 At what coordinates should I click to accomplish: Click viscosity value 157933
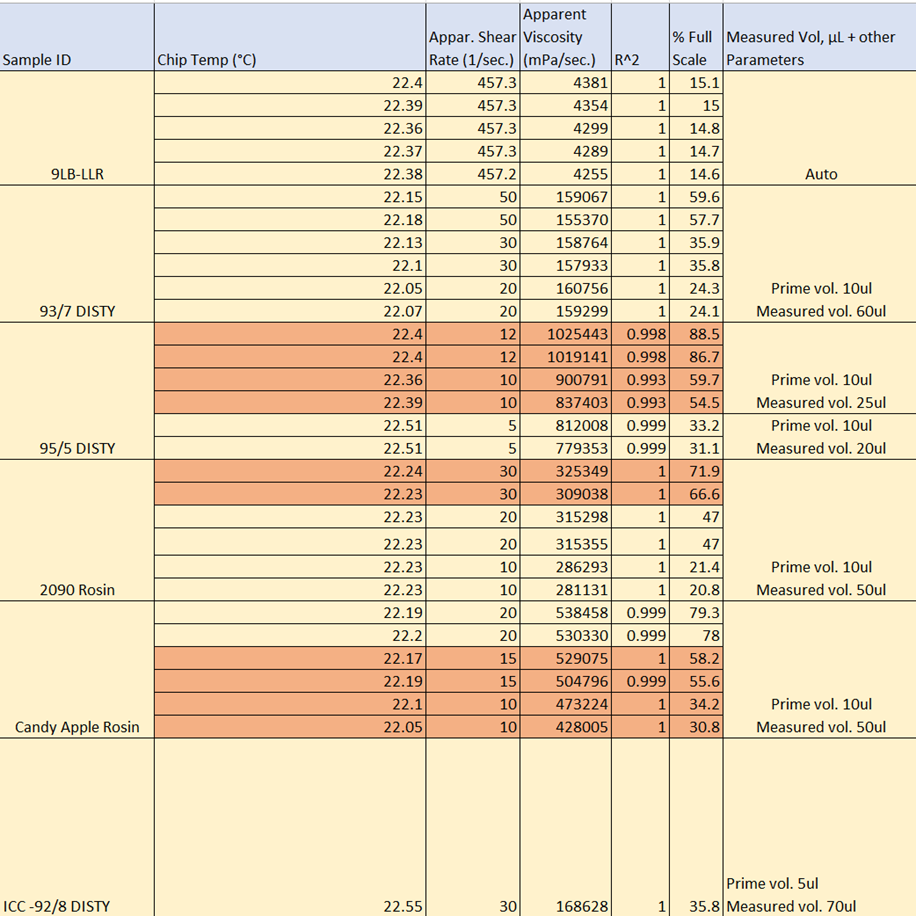565,265
